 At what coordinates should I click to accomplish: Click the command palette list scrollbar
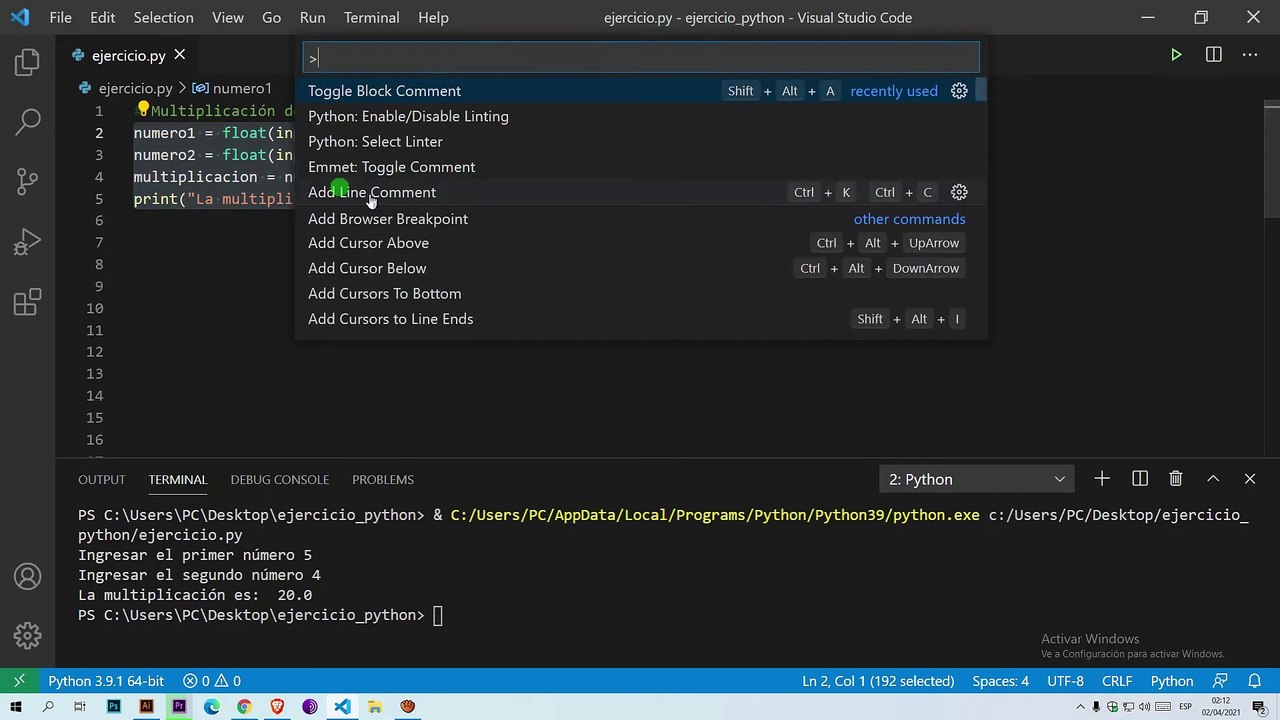982,90
